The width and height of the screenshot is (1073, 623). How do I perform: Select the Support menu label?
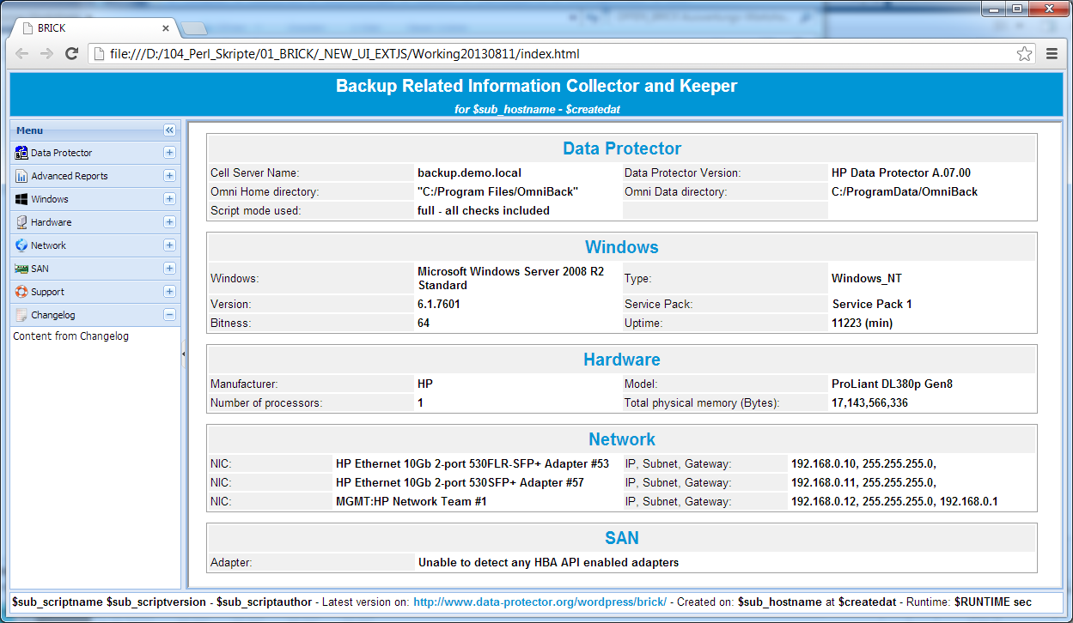click(x=47, y=292)
